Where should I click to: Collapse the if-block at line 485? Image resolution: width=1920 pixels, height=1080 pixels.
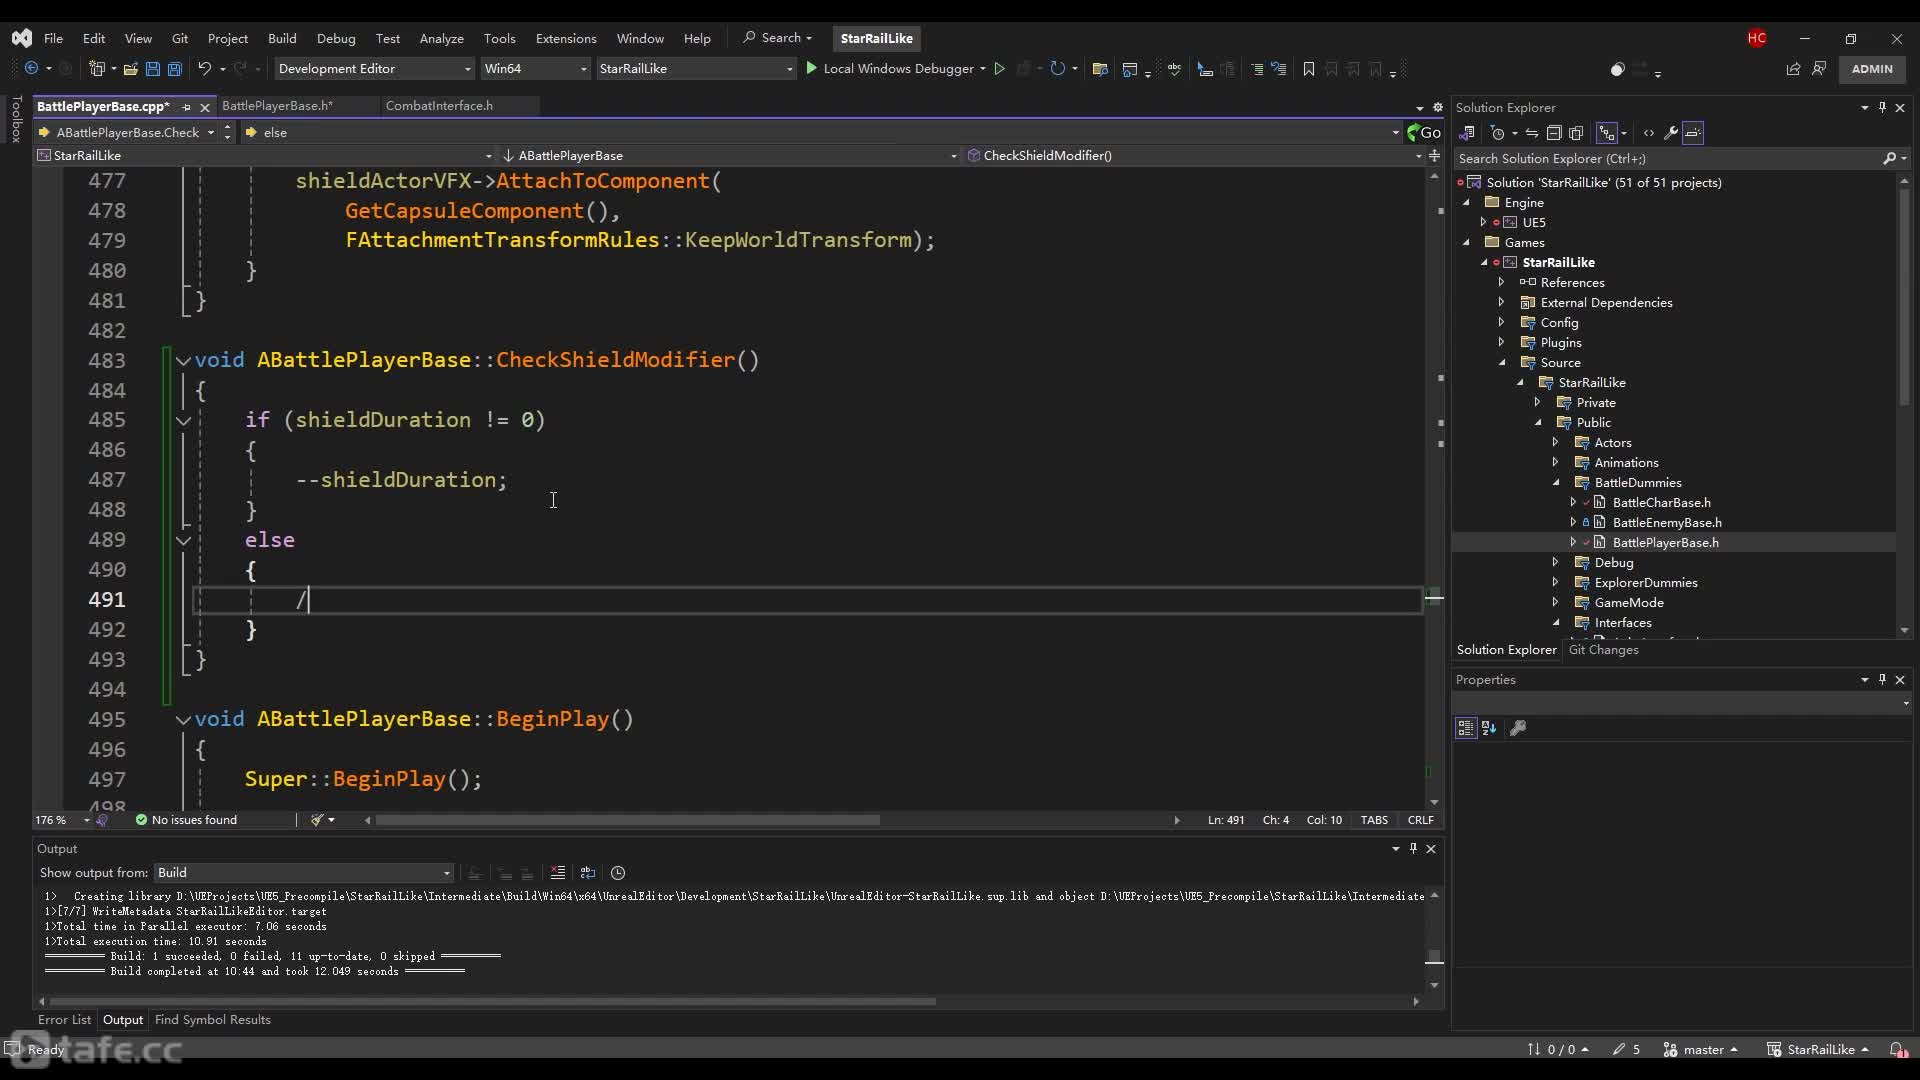click(185, 419)
